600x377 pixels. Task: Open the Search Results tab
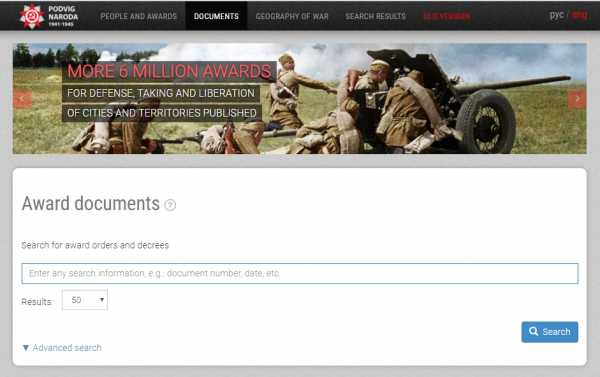click(x=375, y=16)
